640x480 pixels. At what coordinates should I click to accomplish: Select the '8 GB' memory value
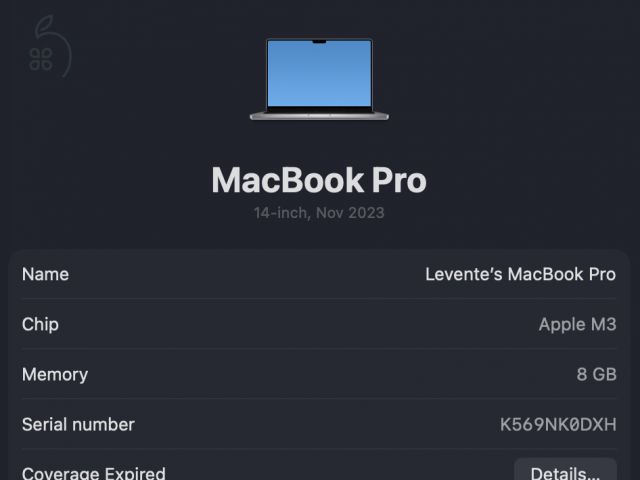(x=596, y=374)
